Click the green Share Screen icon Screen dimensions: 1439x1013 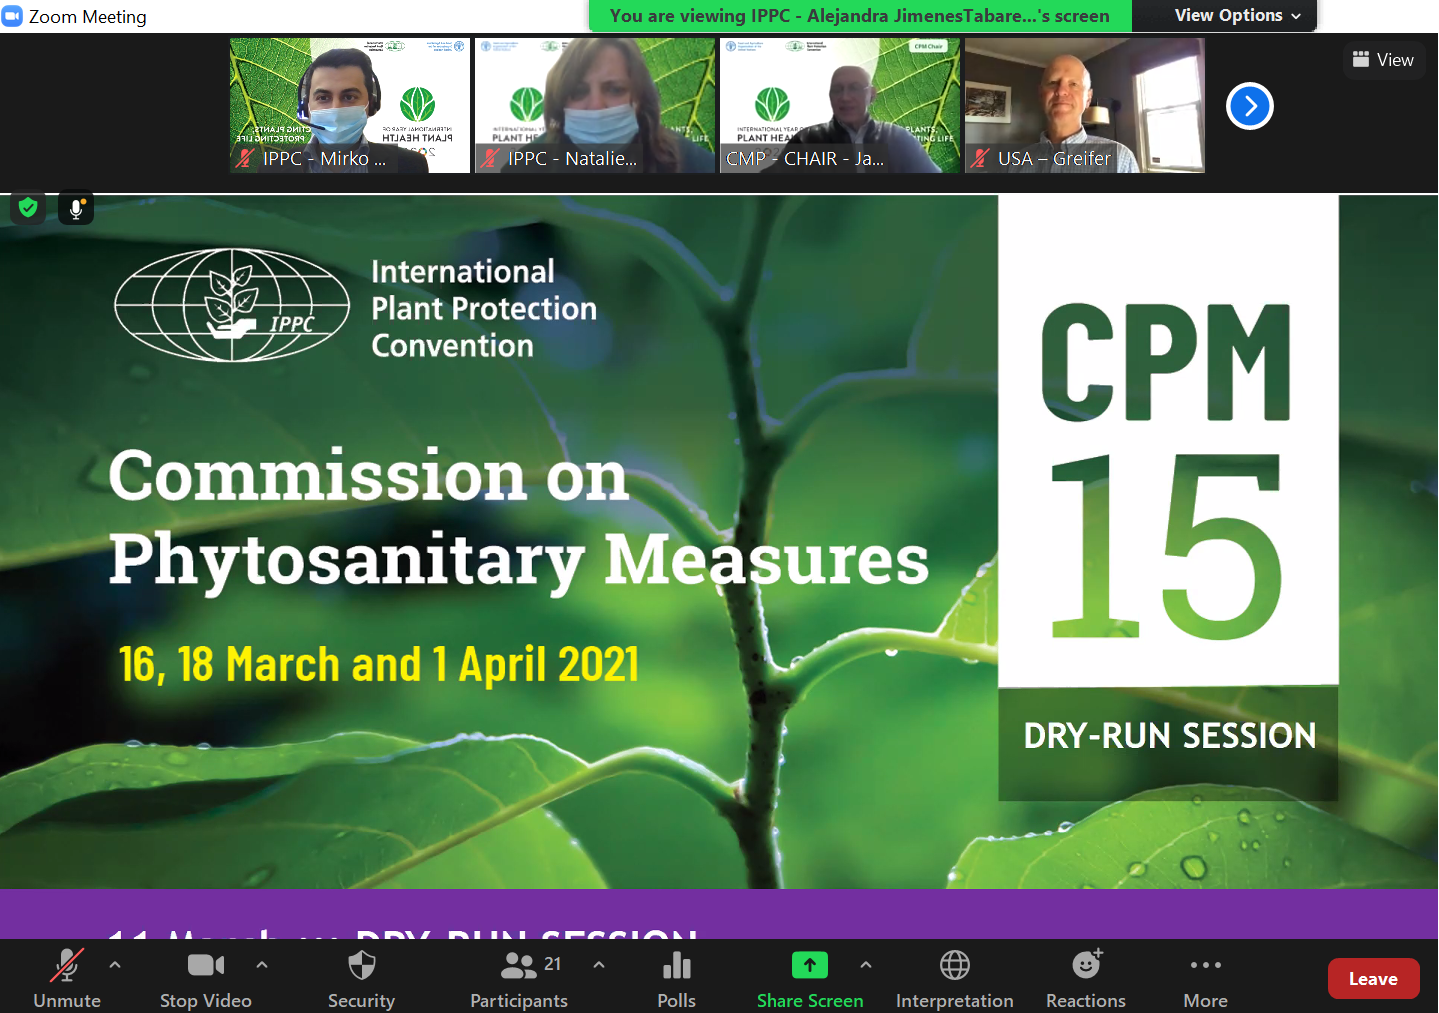pos(810,965)
